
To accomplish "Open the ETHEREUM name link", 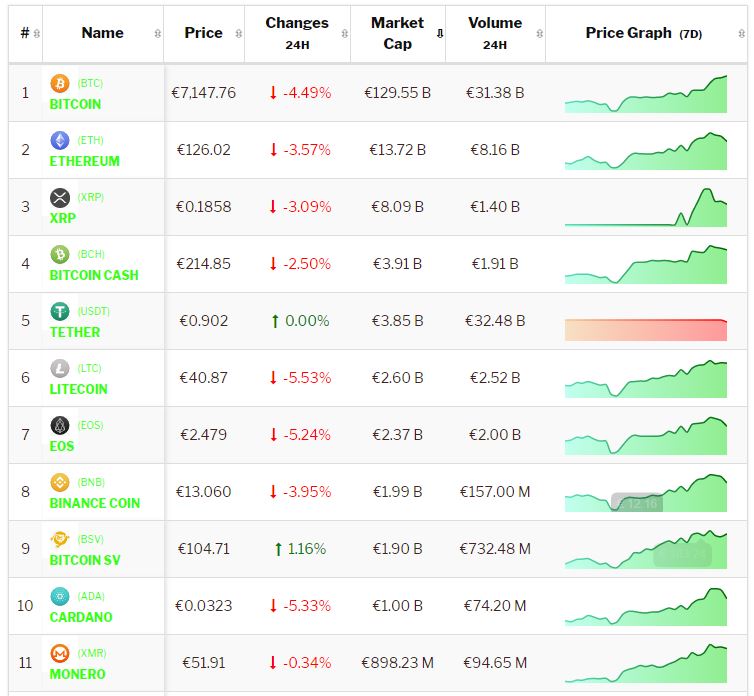I will click(84, 161).
